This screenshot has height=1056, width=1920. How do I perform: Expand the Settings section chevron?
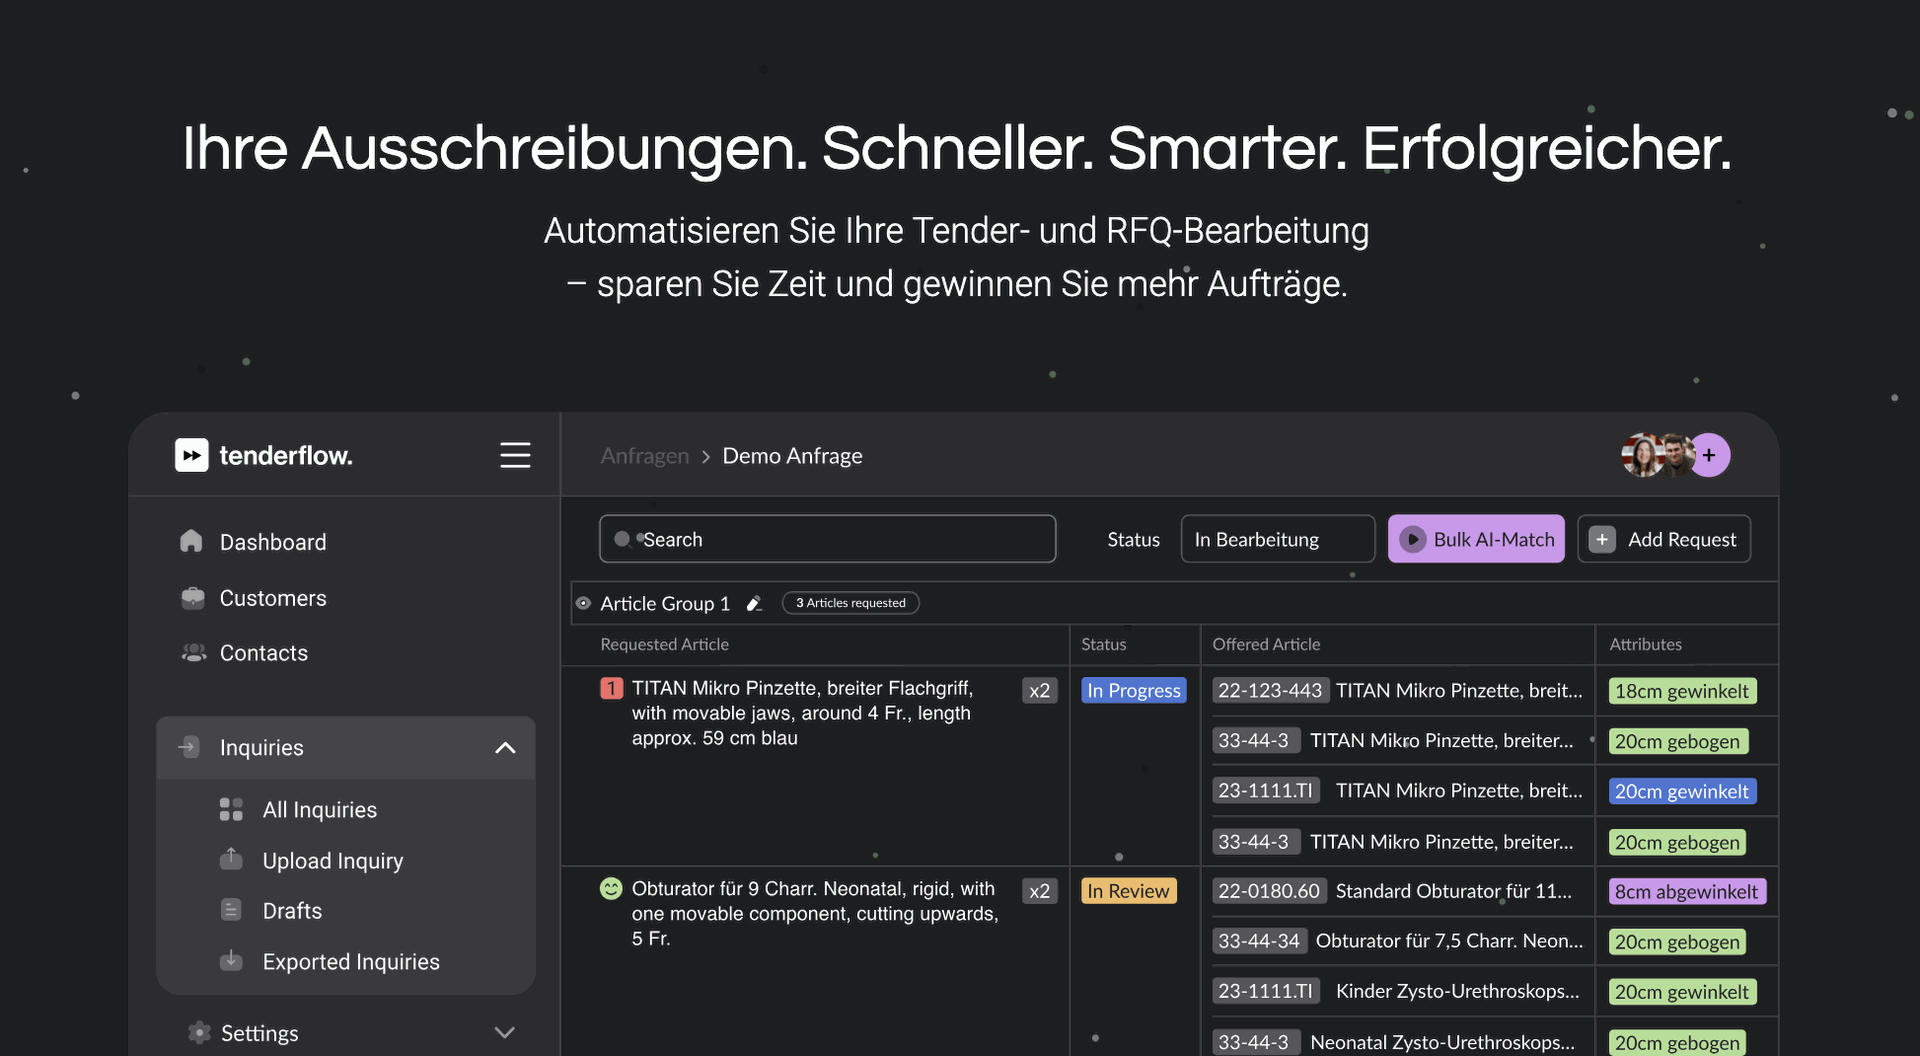(x=504, y=1032)
